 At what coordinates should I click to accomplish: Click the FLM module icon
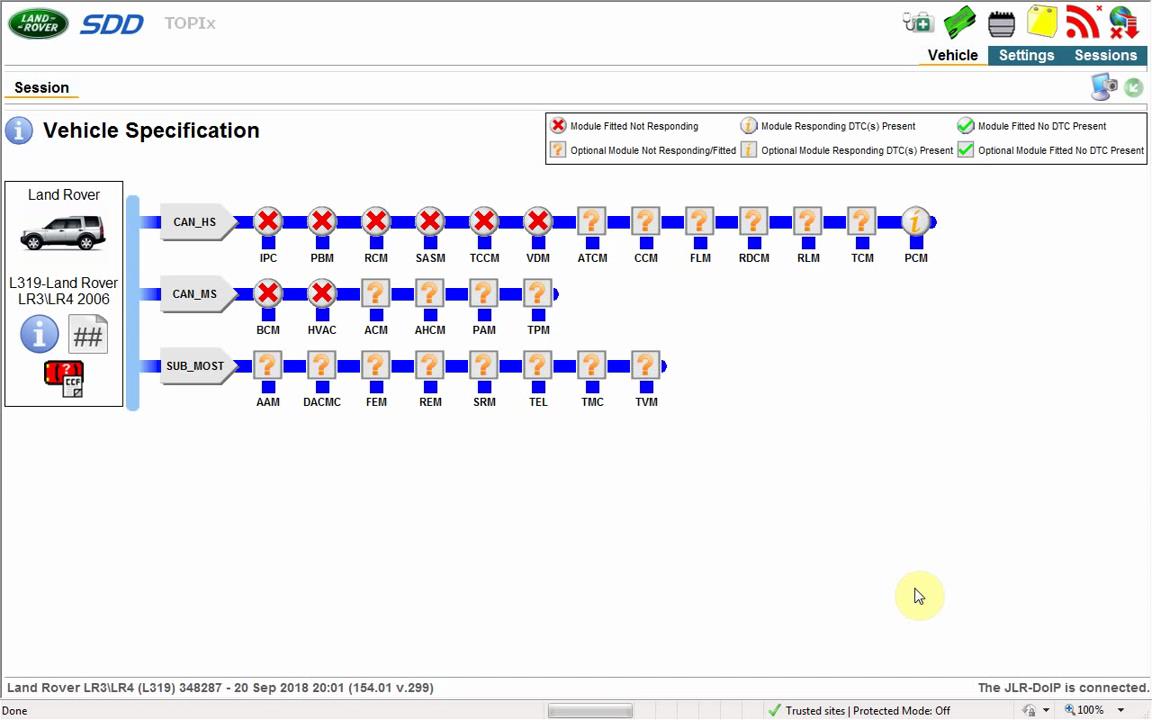point(700,221)
